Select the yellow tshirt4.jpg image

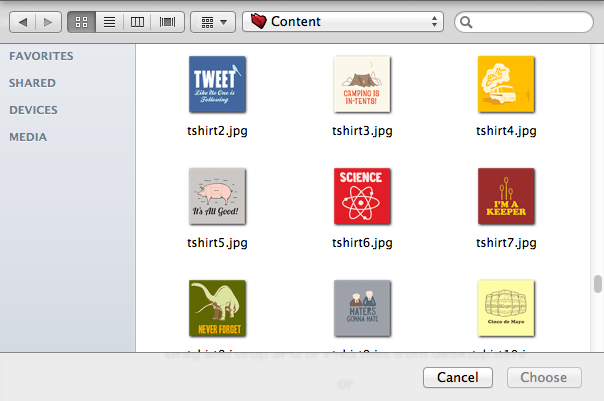506,84
